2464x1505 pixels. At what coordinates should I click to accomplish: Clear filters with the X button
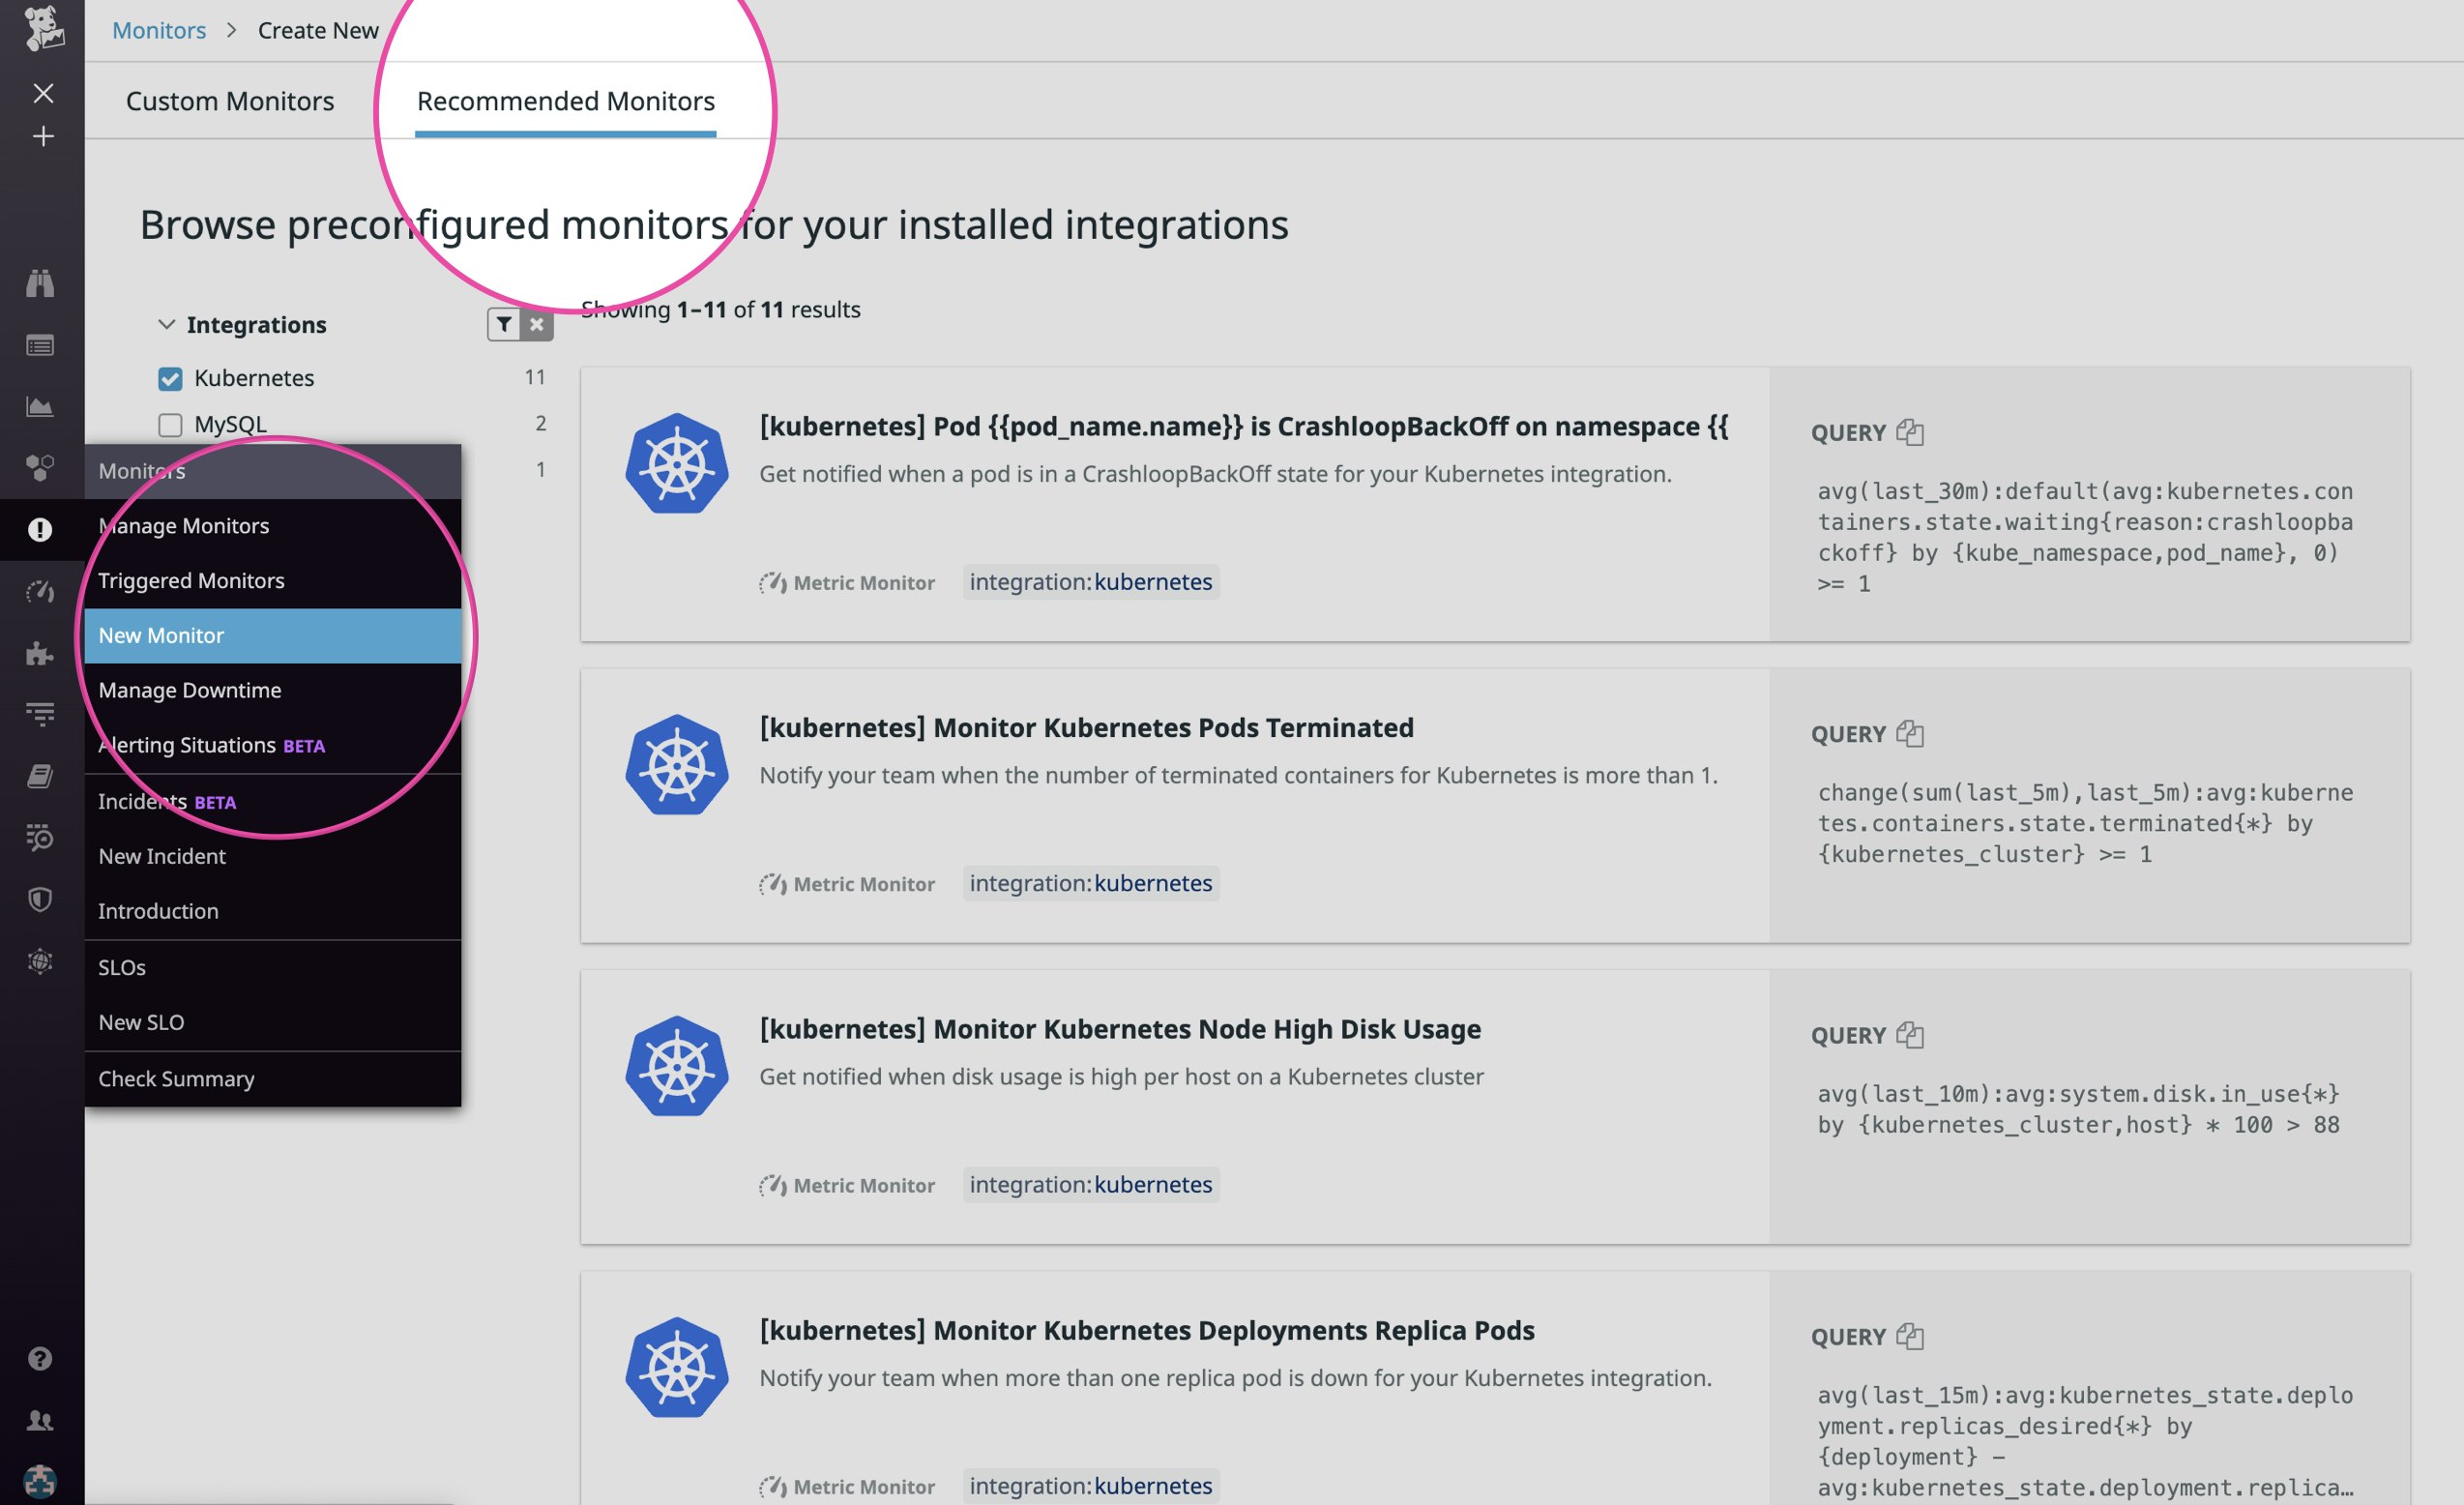(x=537, y=324)
